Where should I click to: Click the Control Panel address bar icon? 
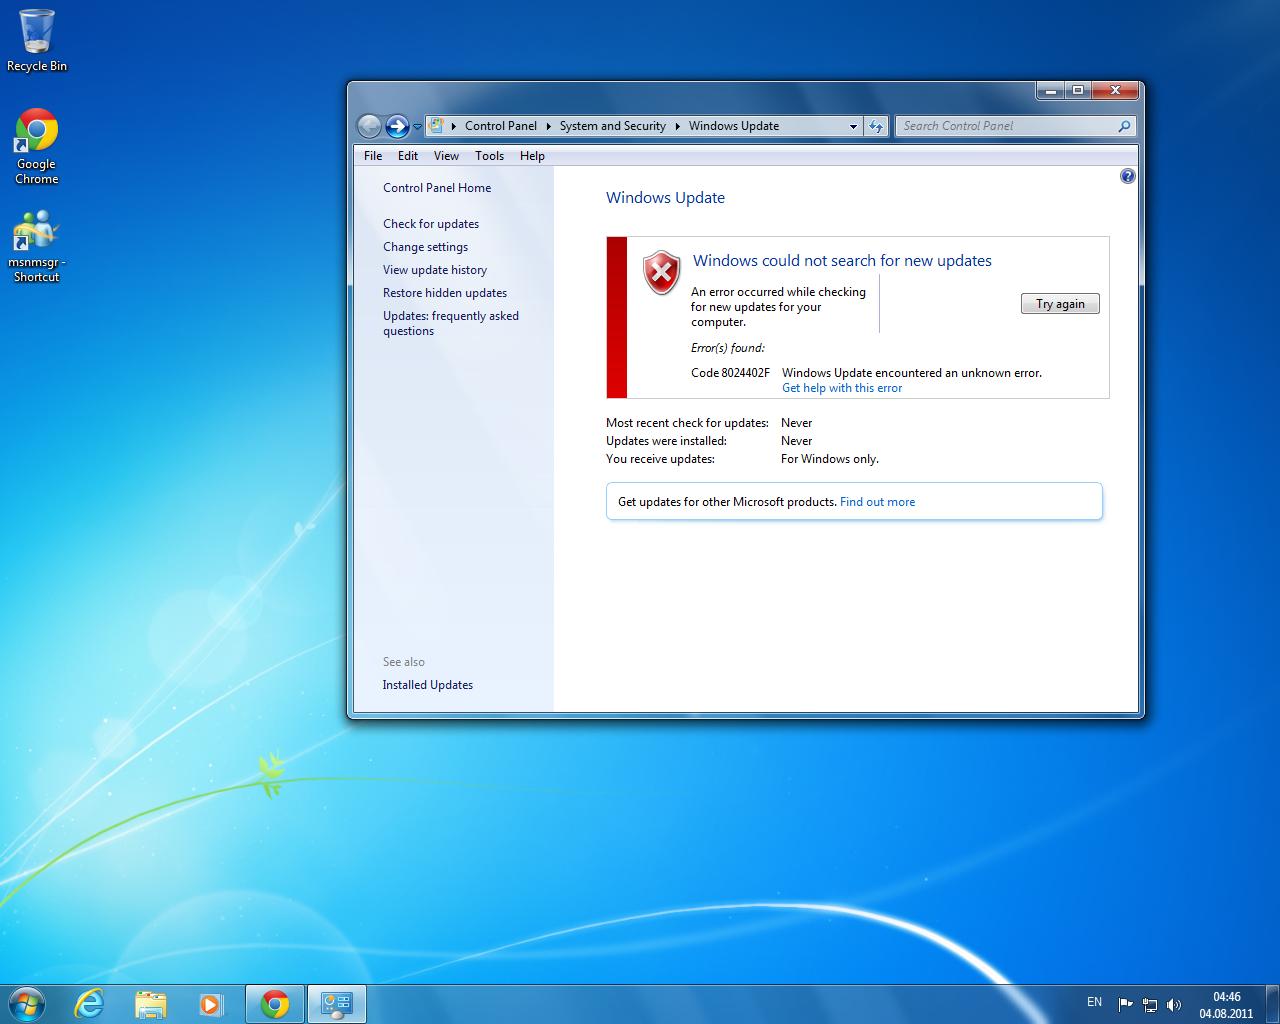pyautogui.click(x=436, y=126)
